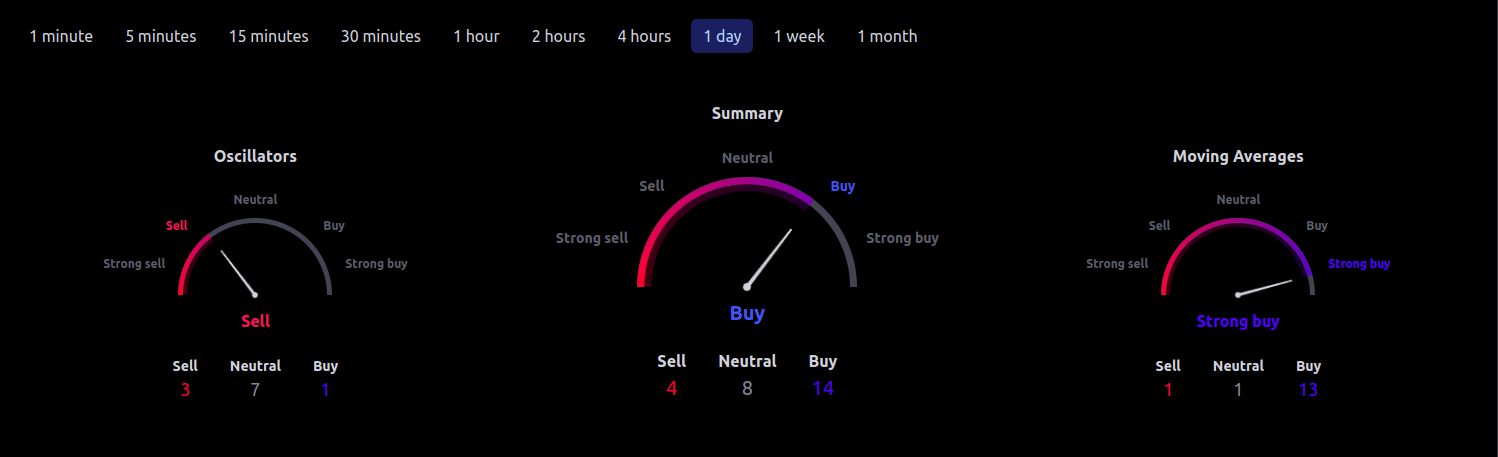Click the red Sell result under Oscillators
Screen dimensions: 1498x457
255,321
